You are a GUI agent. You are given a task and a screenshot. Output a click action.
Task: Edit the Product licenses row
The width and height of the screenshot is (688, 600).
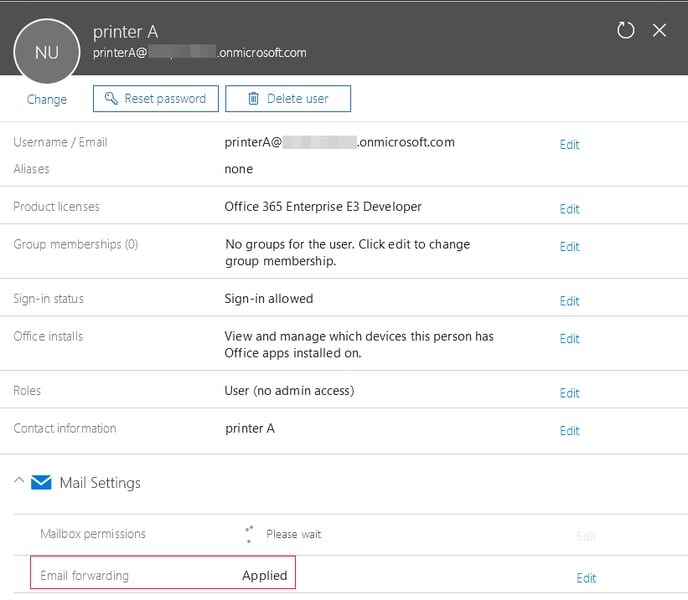[569, 209]
